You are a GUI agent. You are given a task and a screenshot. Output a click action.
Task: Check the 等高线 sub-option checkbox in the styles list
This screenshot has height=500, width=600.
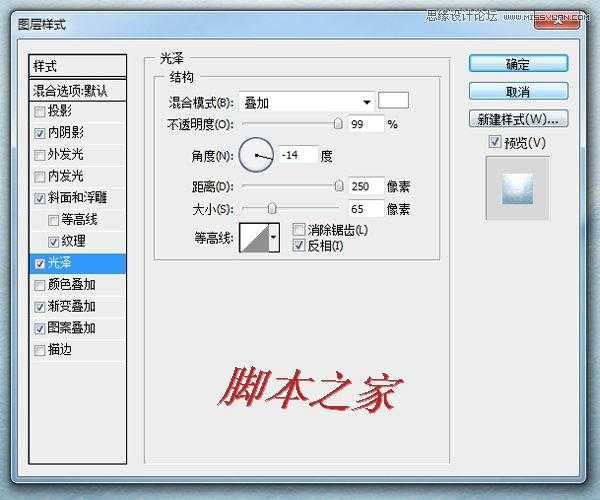pyautogui.click(x=53, y=220)
